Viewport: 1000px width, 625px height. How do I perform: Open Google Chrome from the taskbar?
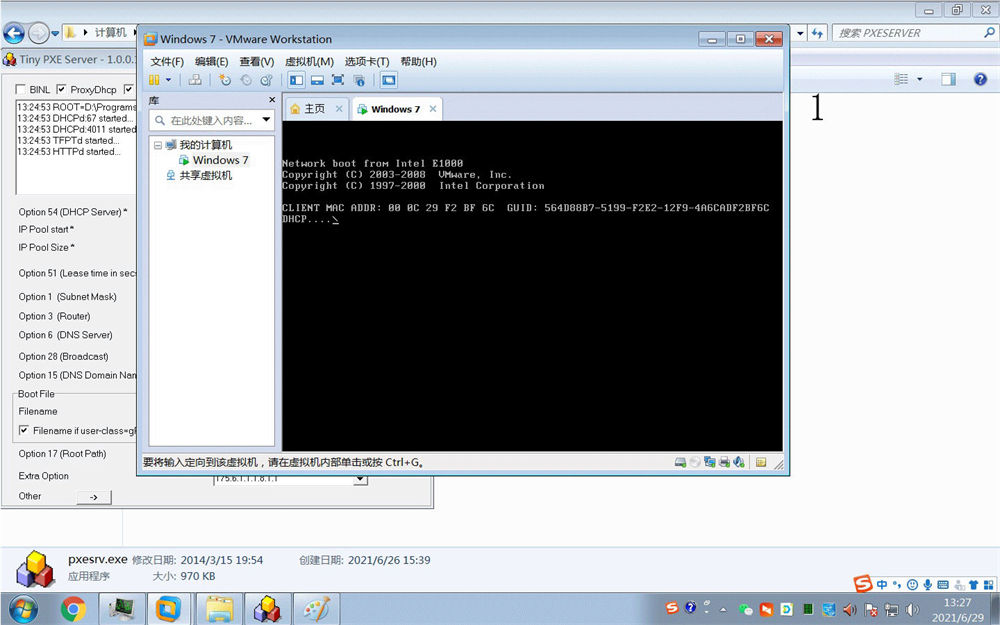click(x=73, y=609)
